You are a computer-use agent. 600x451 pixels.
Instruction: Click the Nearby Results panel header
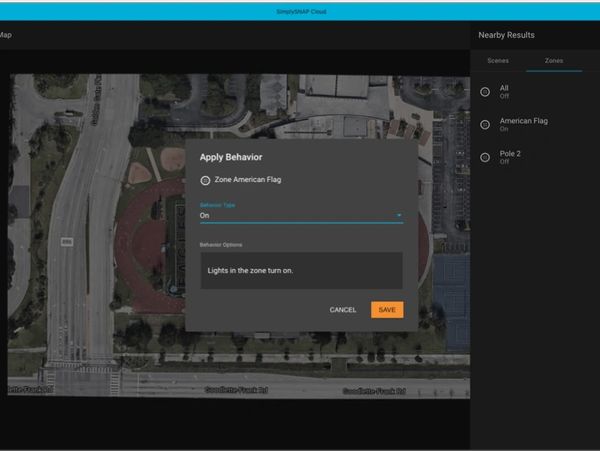pyautogui.click(x=505, y=35)
